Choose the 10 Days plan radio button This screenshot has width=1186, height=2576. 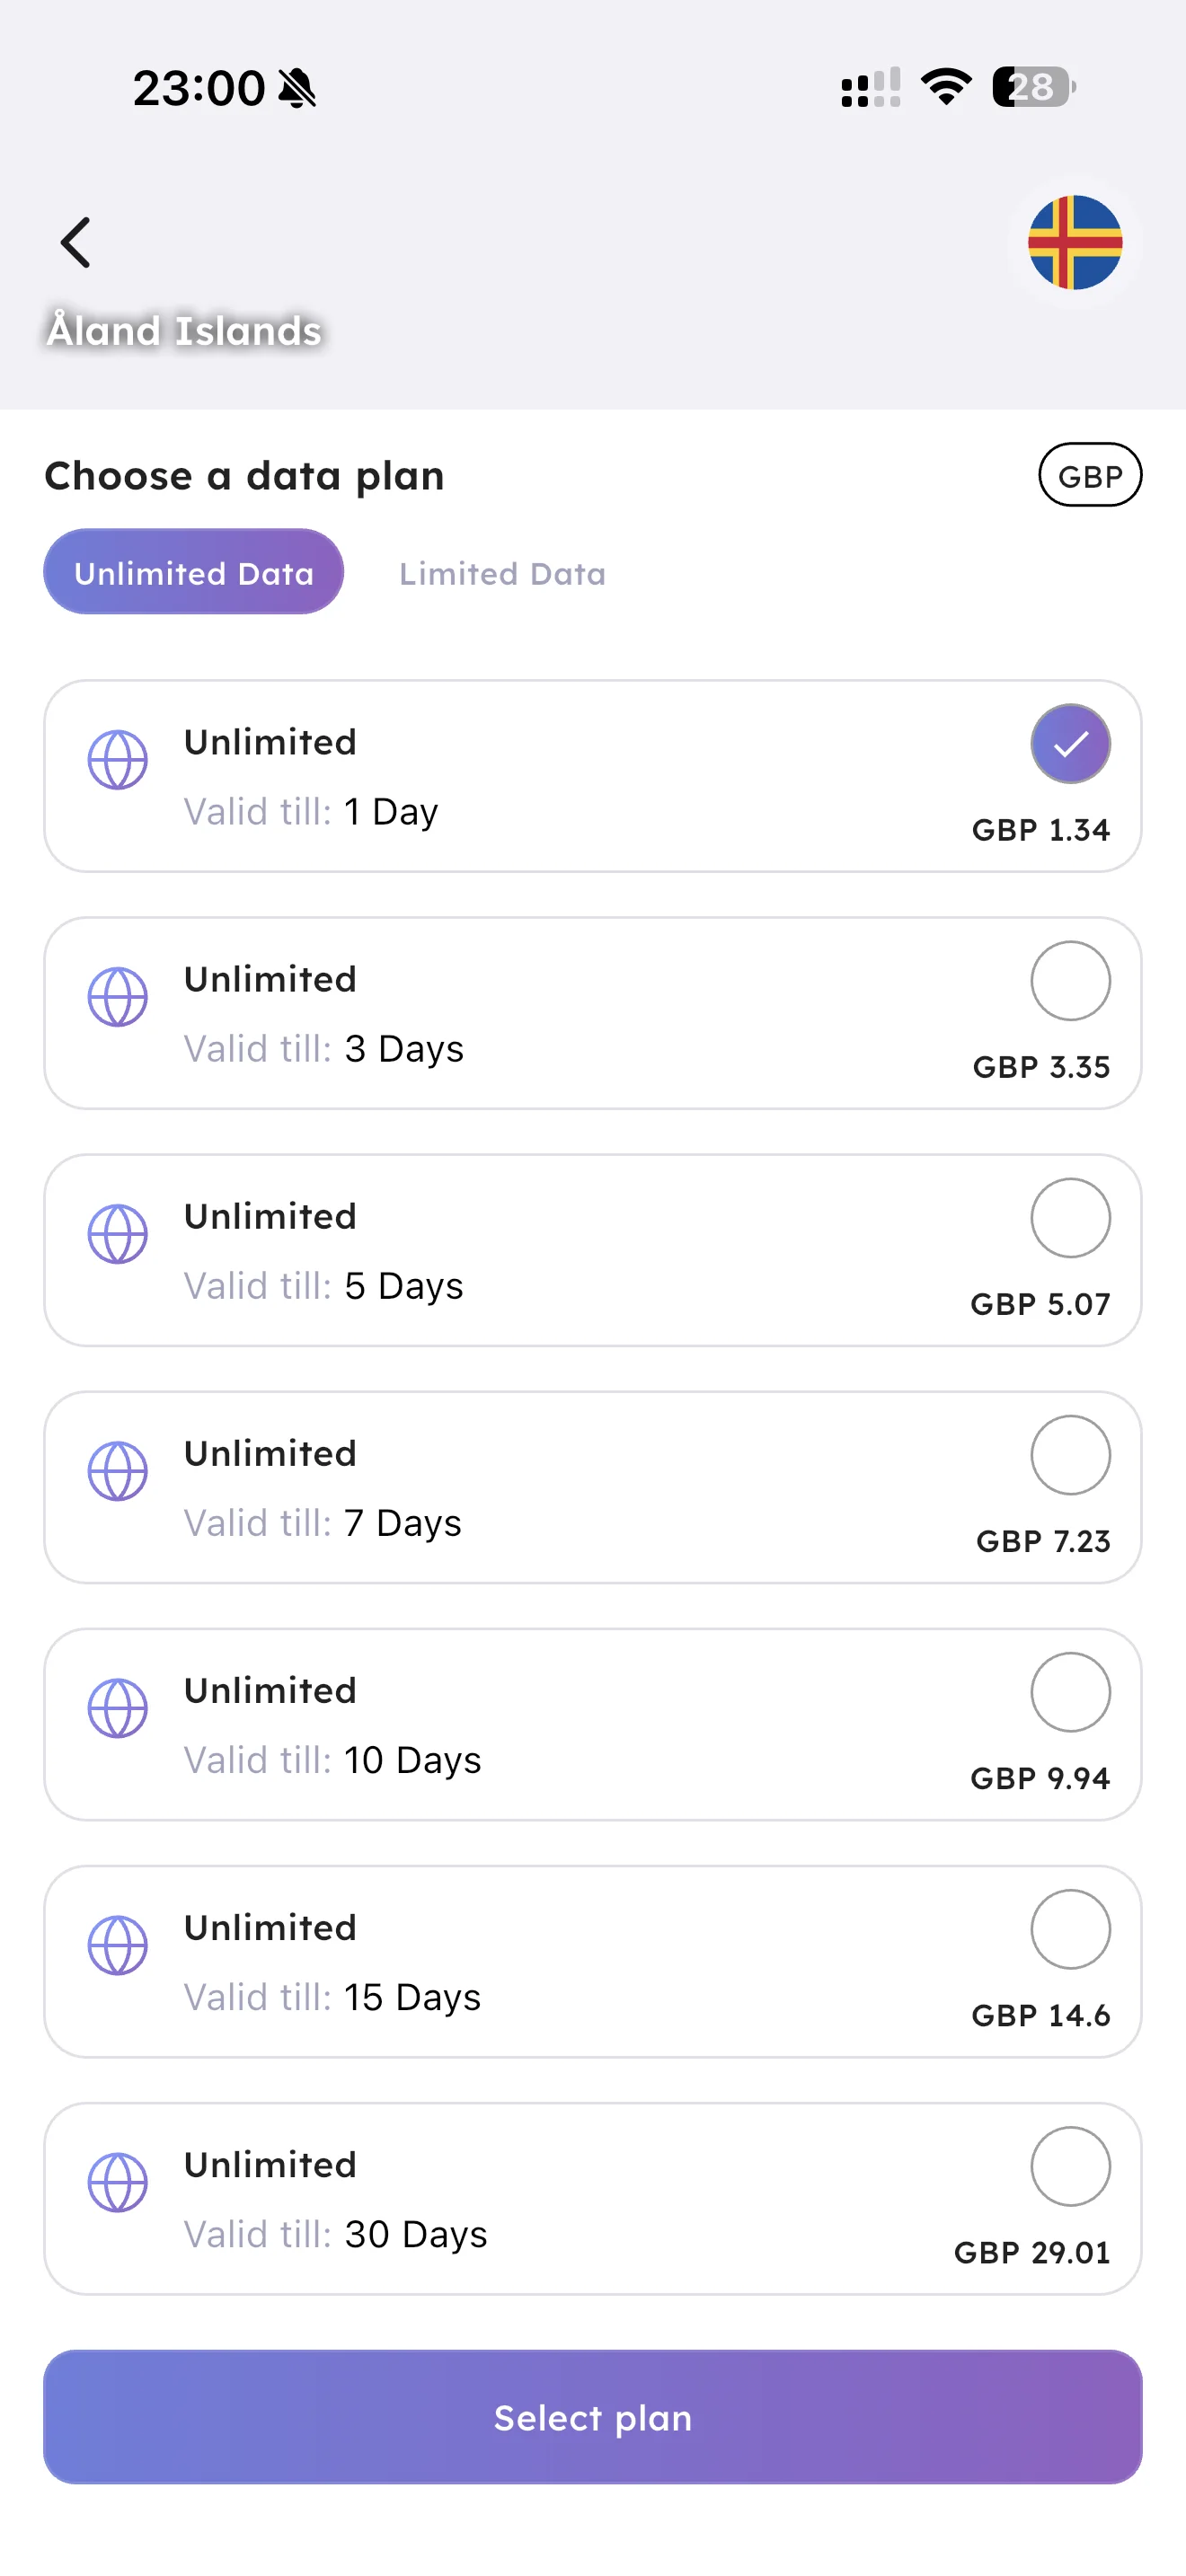coord(1070,1692)
